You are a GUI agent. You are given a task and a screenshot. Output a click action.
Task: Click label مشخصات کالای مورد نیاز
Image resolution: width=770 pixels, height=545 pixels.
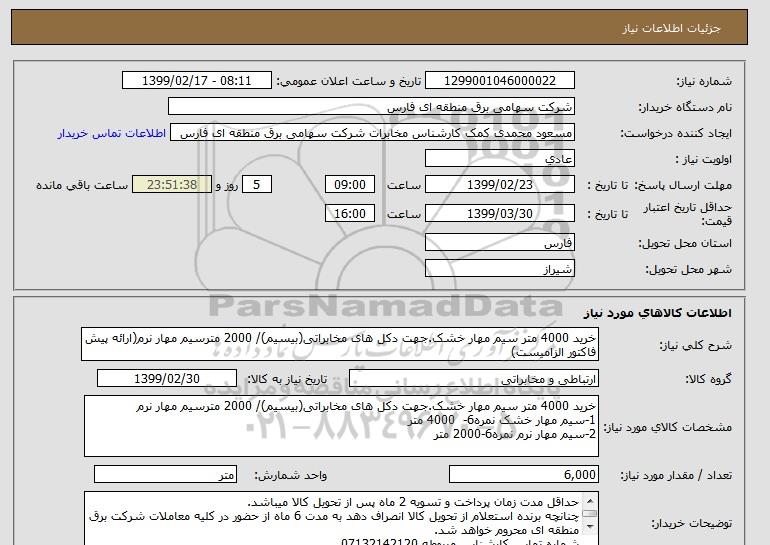668,427
